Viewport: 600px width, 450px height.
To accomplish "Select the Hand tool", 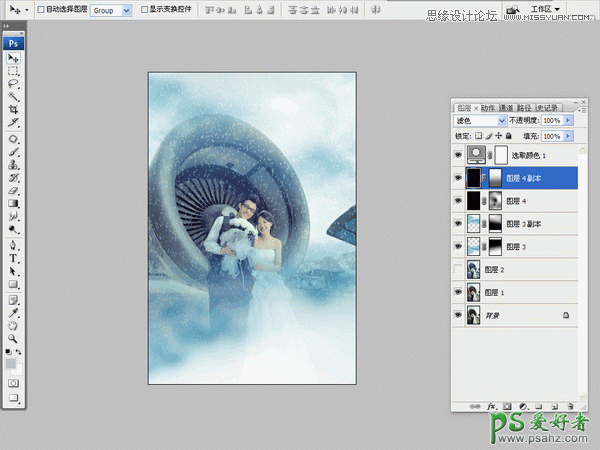I will 14,325.
